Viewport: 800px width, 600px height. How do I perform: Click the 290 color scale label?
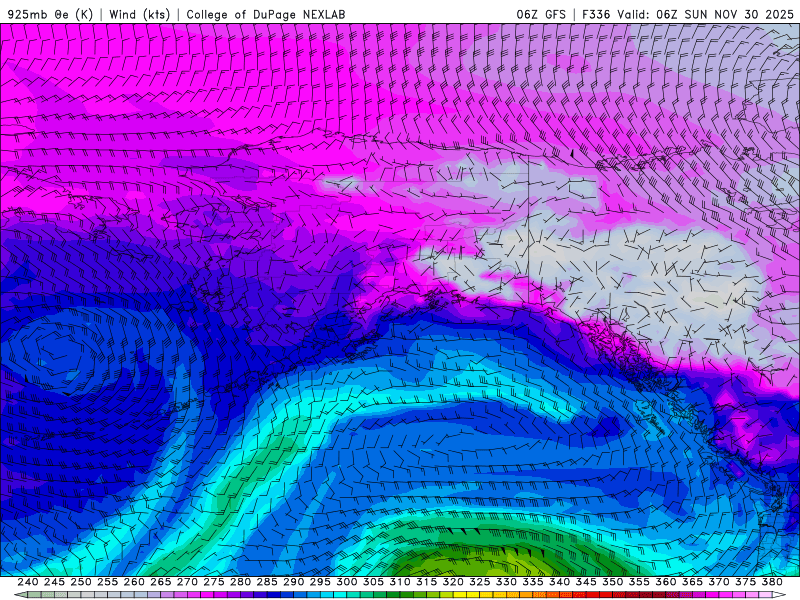coord(293,582)
